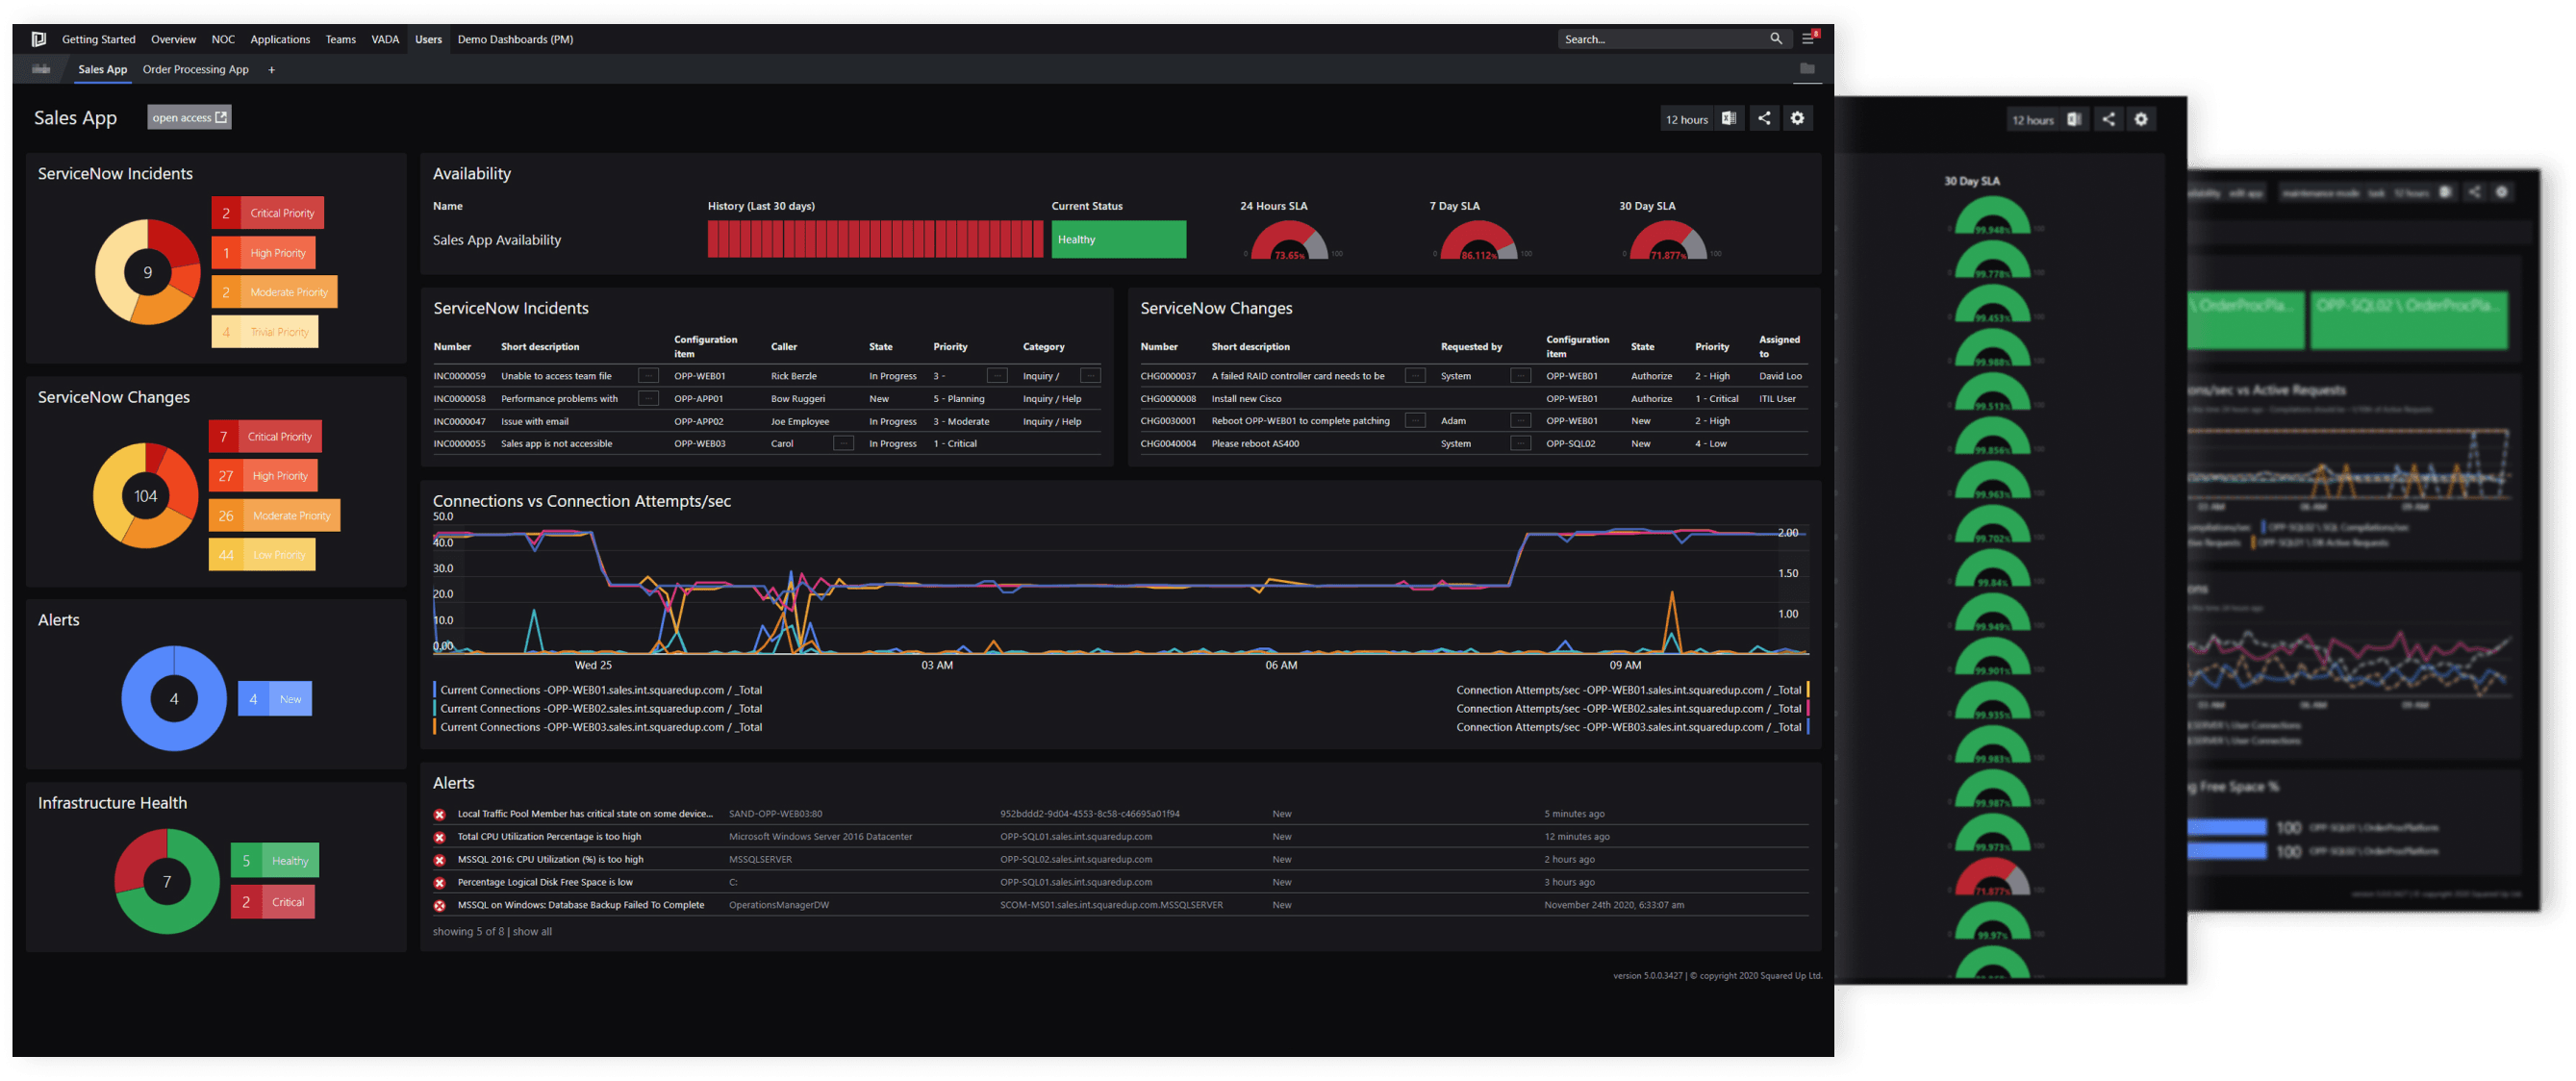Click the 24 Hours SLA gauge 73.65%
Viewport: 2576px width, 1081px height.
(x=1289, y=240)
